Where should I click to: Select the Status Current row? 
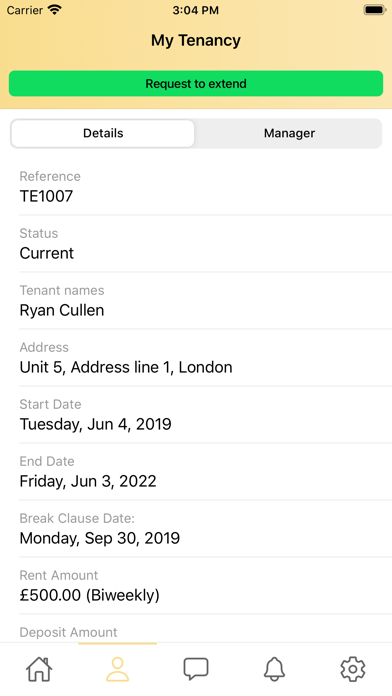pyautogui.click(x=206, y=244)
